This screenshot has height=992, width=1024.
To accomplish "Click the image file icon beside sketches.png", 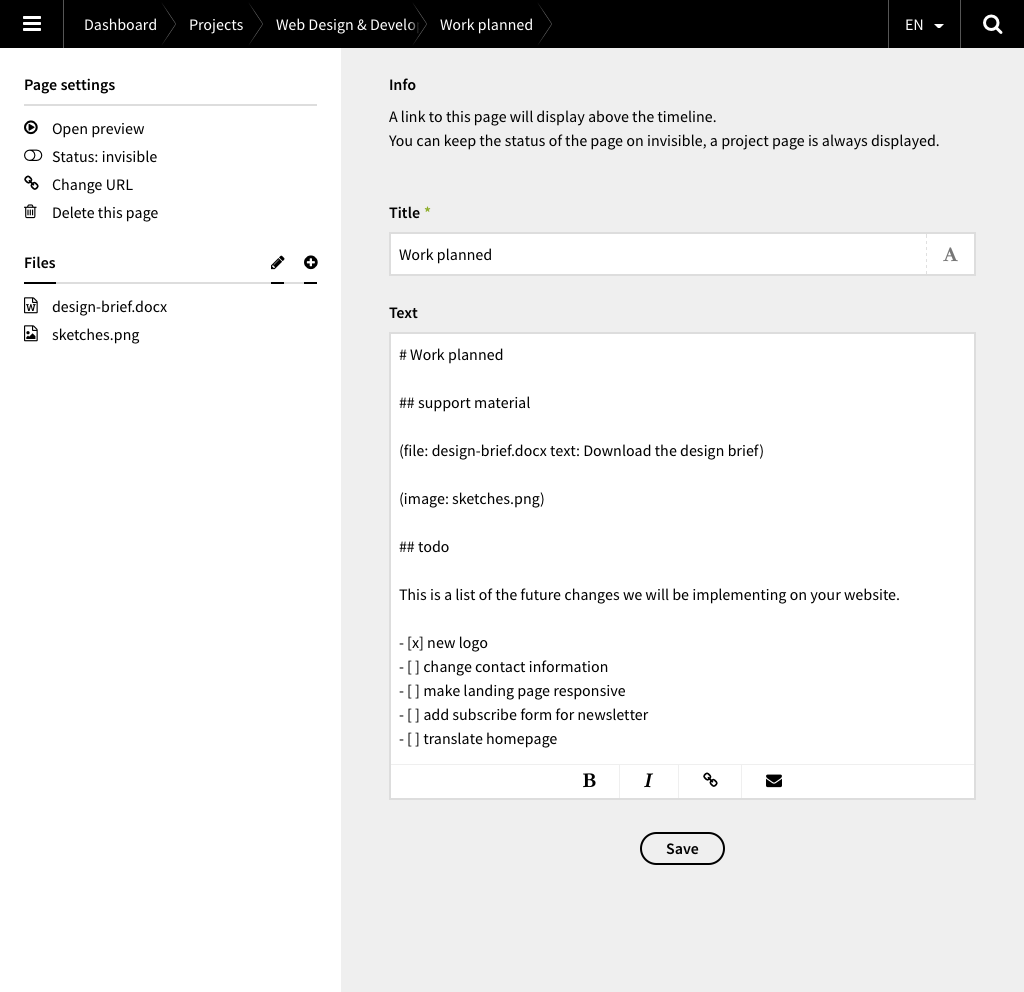I will tap(31, 334).
